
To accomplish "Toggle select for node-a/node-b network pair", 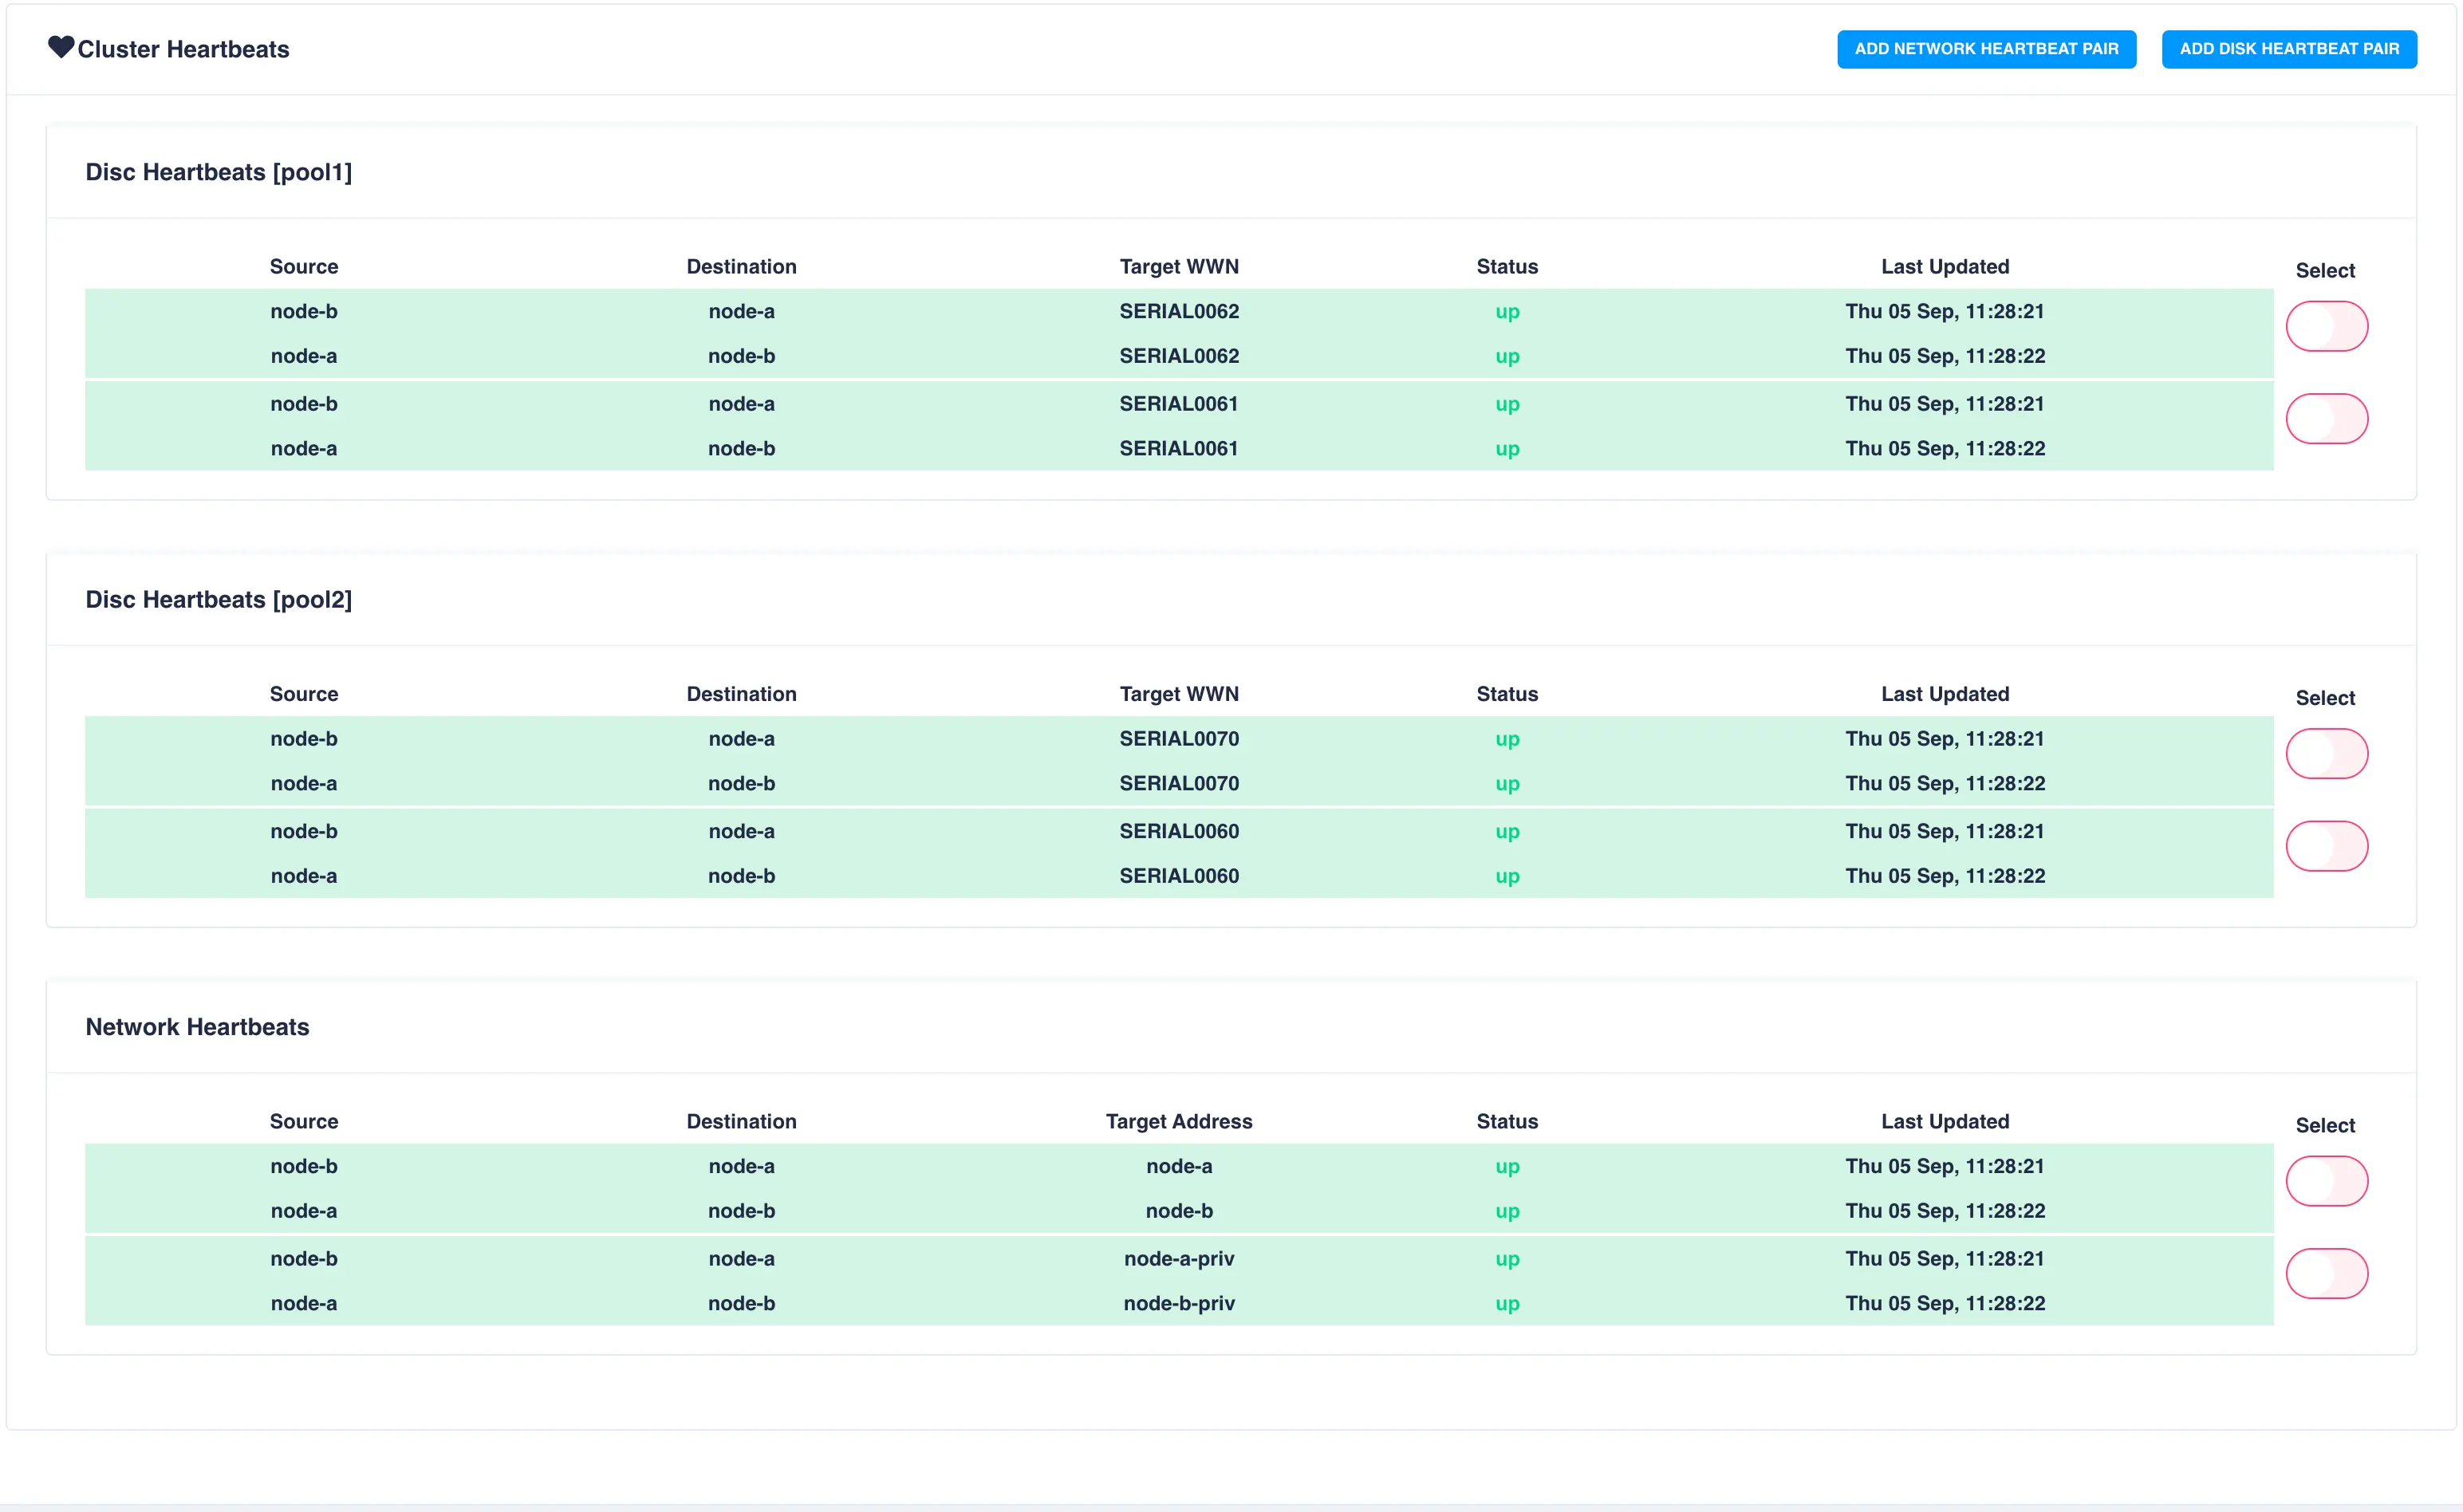I will tap(2326, 1181).
